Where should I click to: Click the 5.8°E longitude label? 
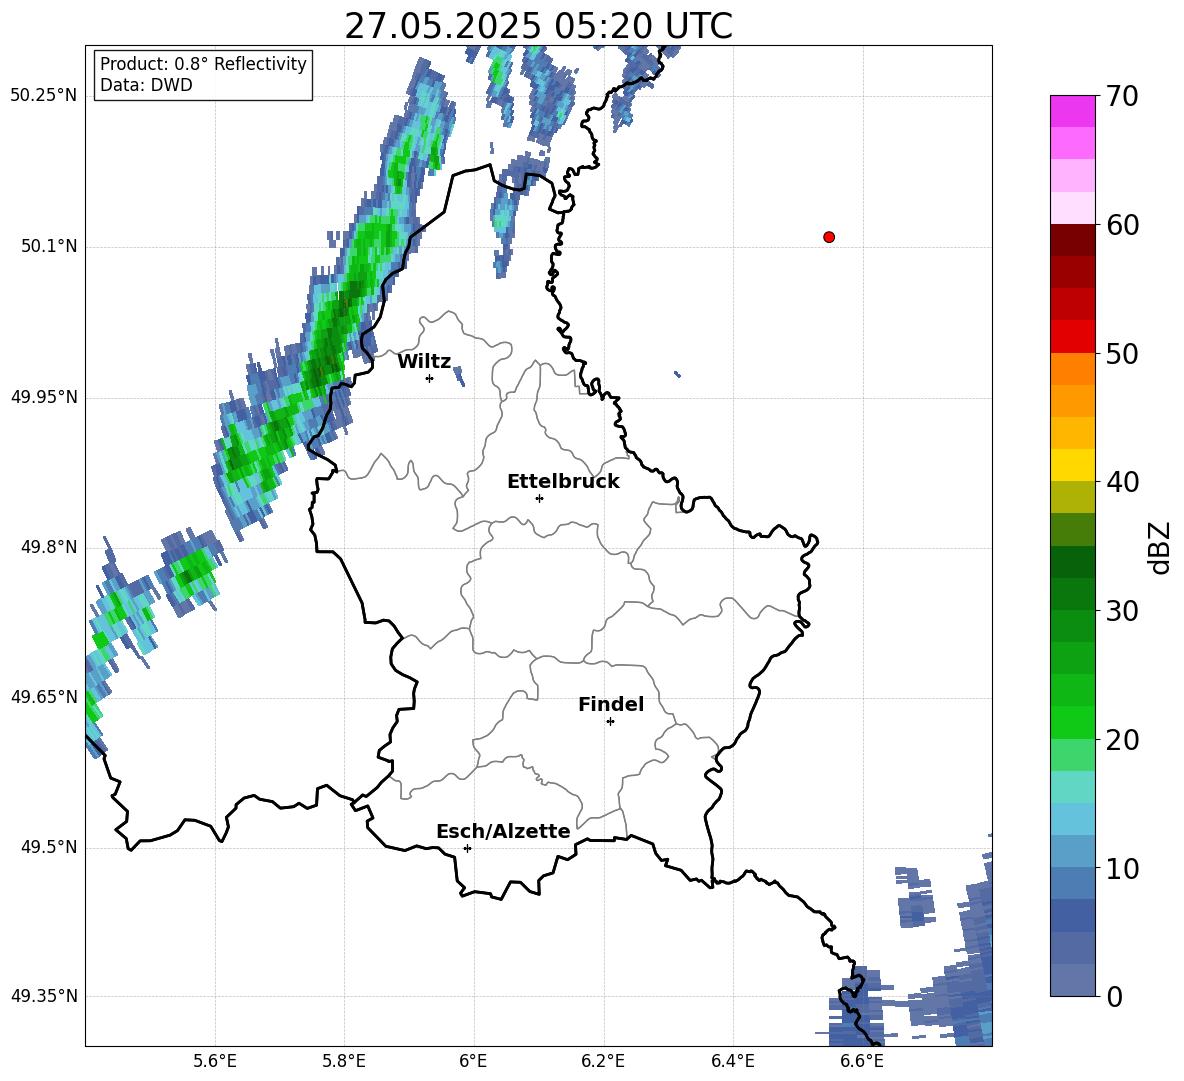(x=344, y=1061)
